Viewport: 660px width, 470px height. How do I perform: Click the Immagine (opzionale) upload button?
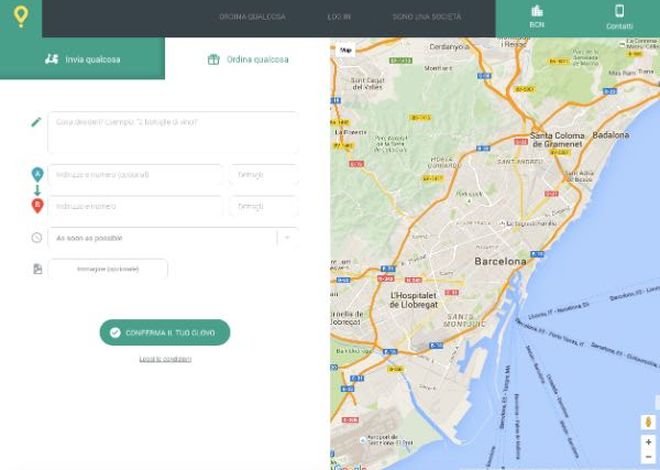pyautogui.click(x=108, y=269)
